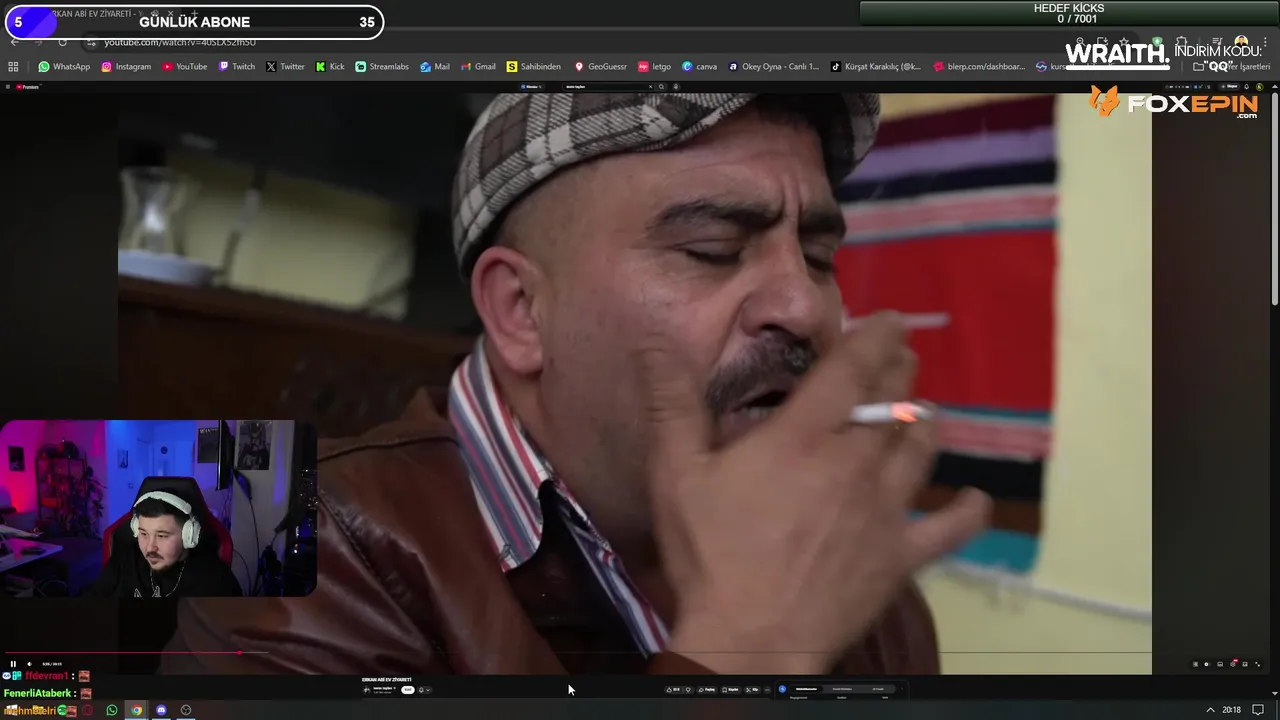Open the letgo bookmark
This screenshot has height=720, width=1280.
[x=655, y=66]
